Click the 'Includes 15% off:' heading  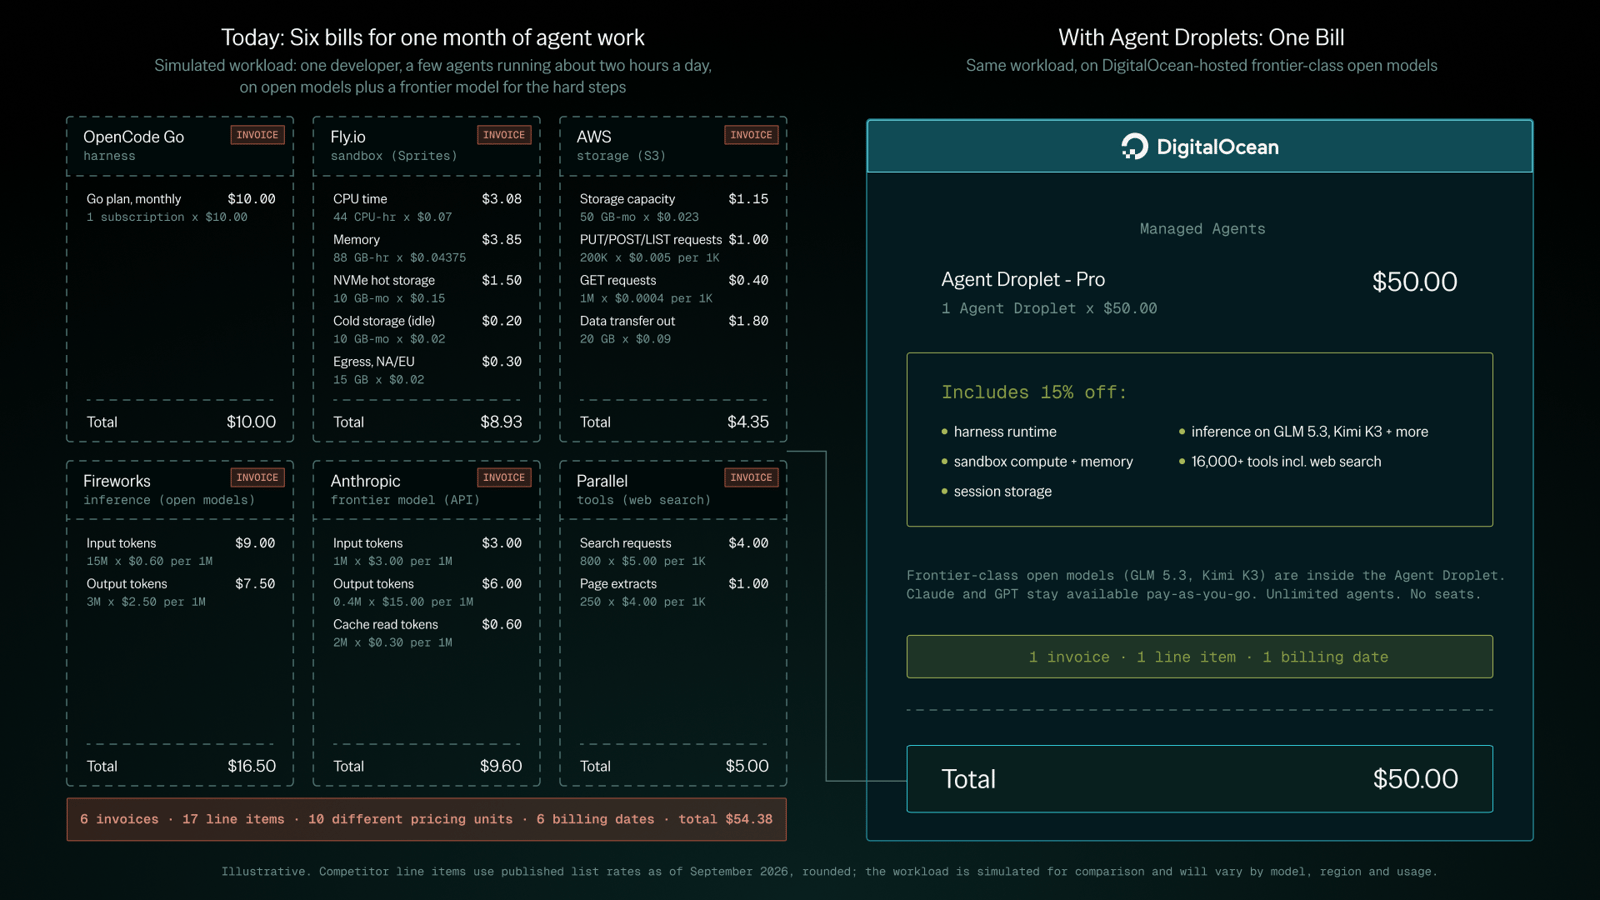click(1034, 392)
